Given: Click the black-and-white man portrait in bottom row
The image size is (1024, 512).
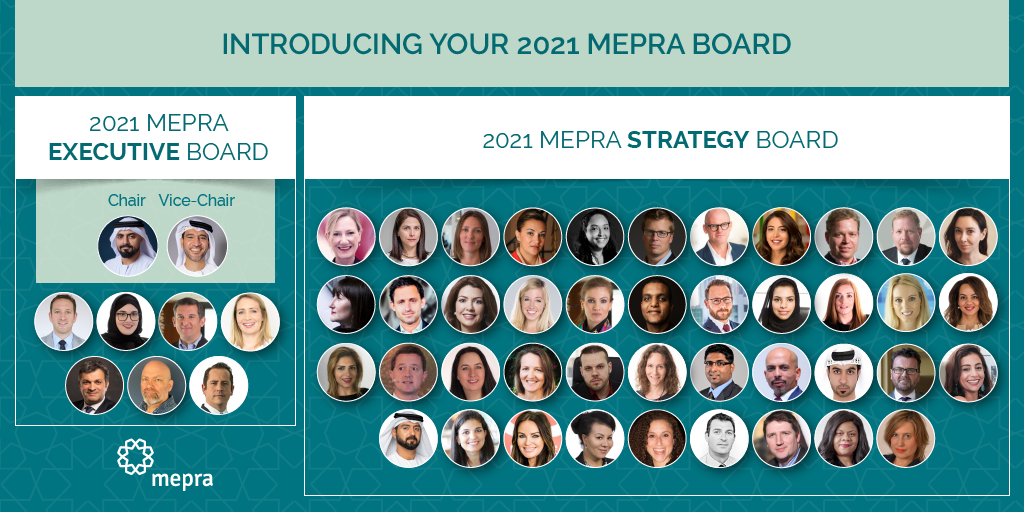Looking at the screenshot, I should (x=720, y=438).
